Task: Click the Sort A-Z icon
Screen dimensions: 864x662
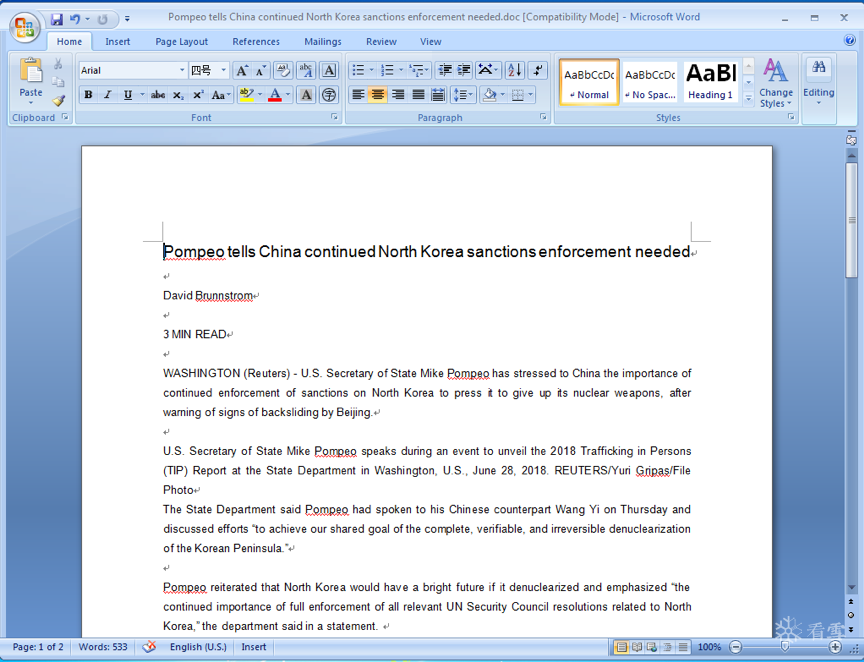Action: (x=515, y=70)
